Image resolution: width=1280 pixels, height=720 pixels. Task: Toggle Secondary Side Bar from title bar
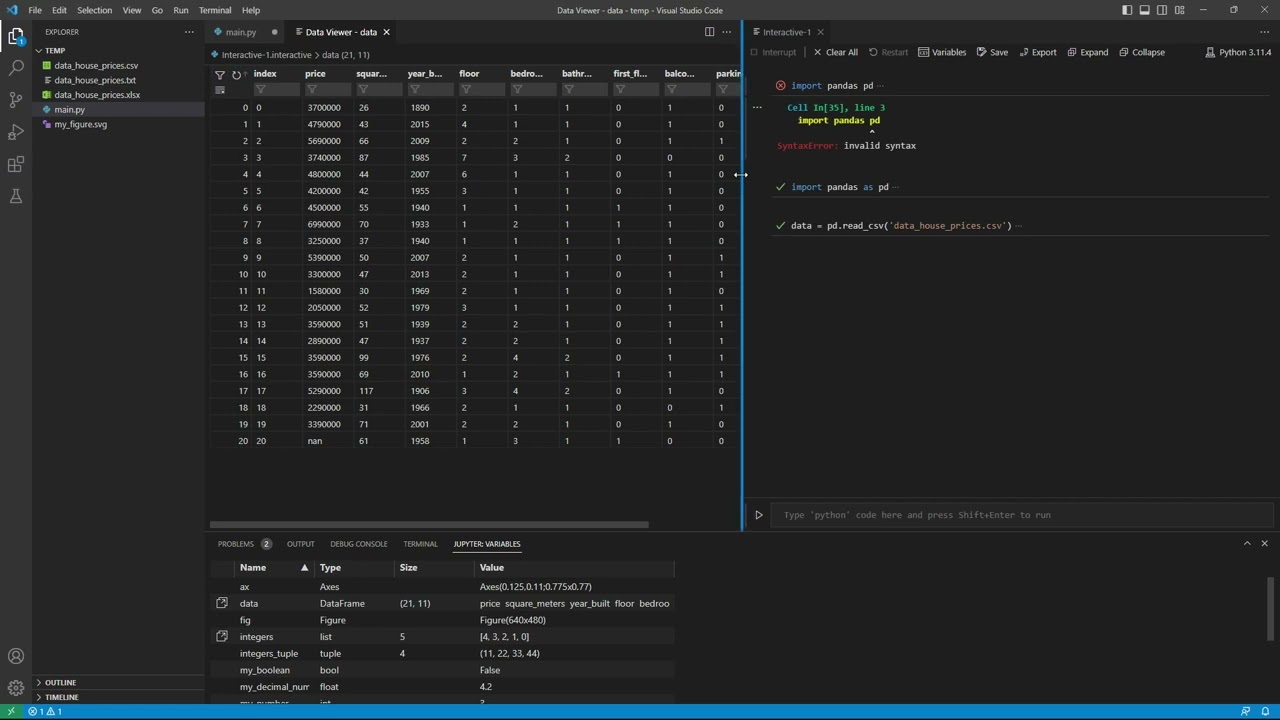tap(1162, 10)
